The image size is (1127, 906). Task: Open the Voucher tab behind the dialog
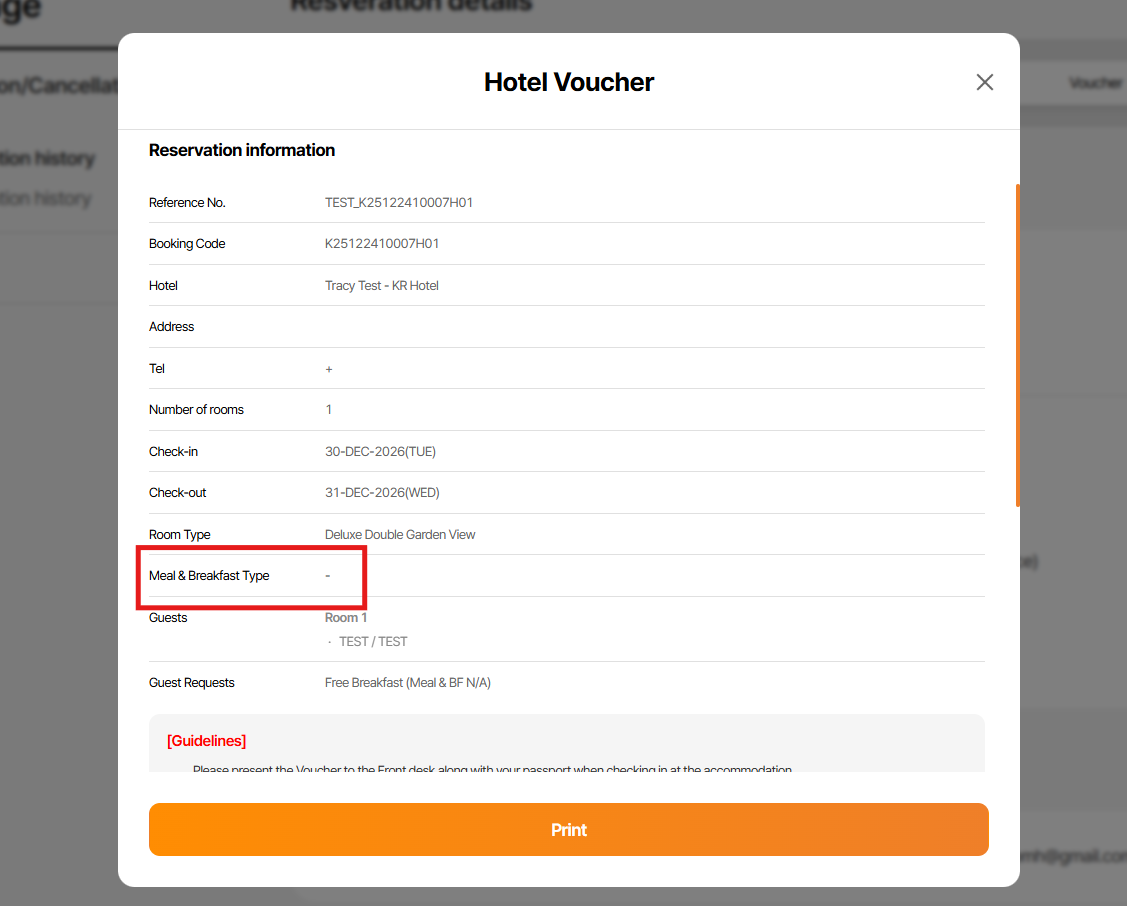1094,83
